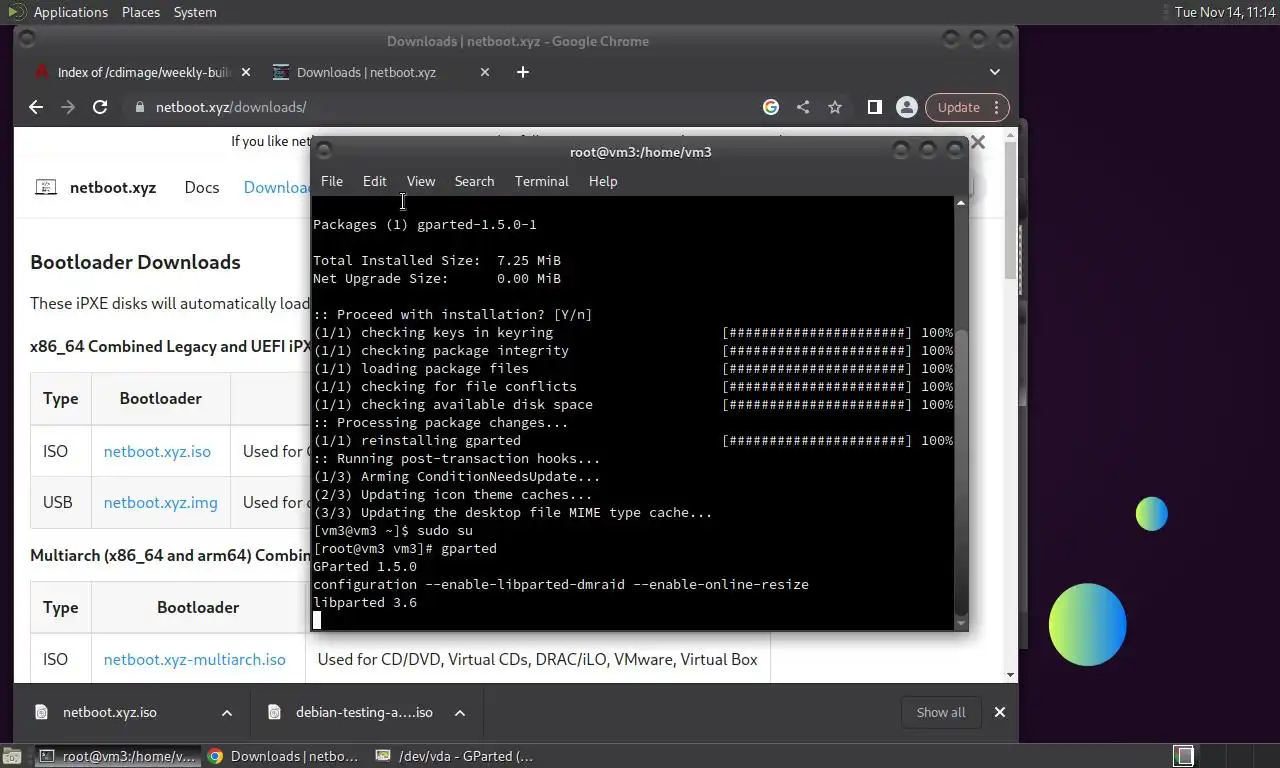Expand debian-testing iso download options
1280x768 pixels.
coord(460,712)
